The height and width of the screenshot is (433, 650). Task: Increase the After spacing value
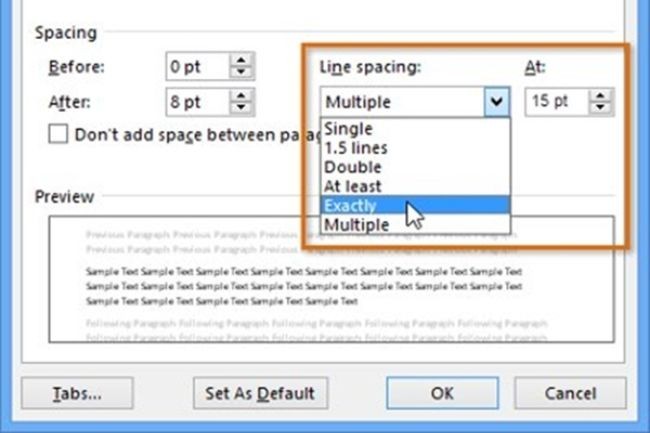tap(241, 96)
